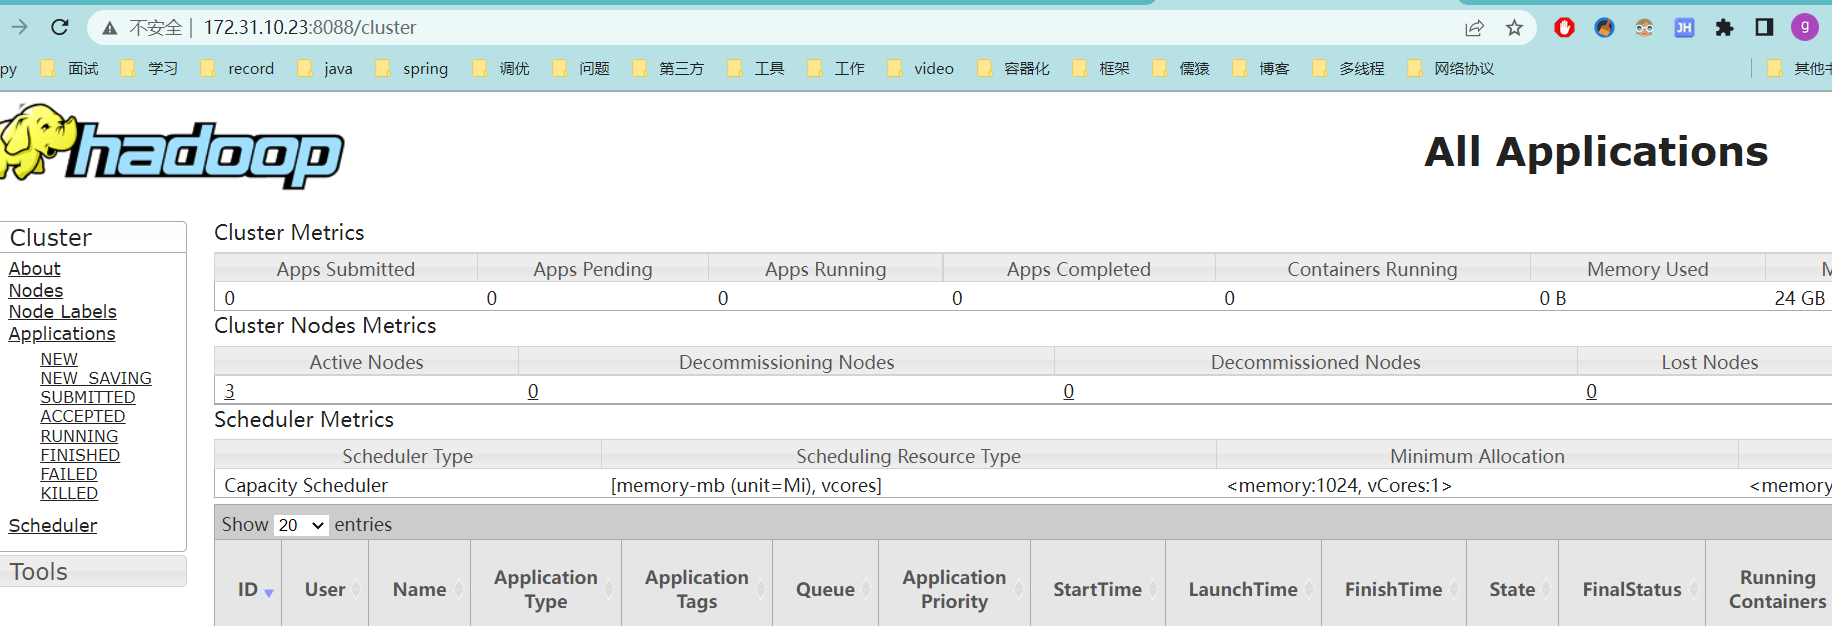Filter applications by NEW state
This screenshot has width=1832, height=626.
coord(59,359)
